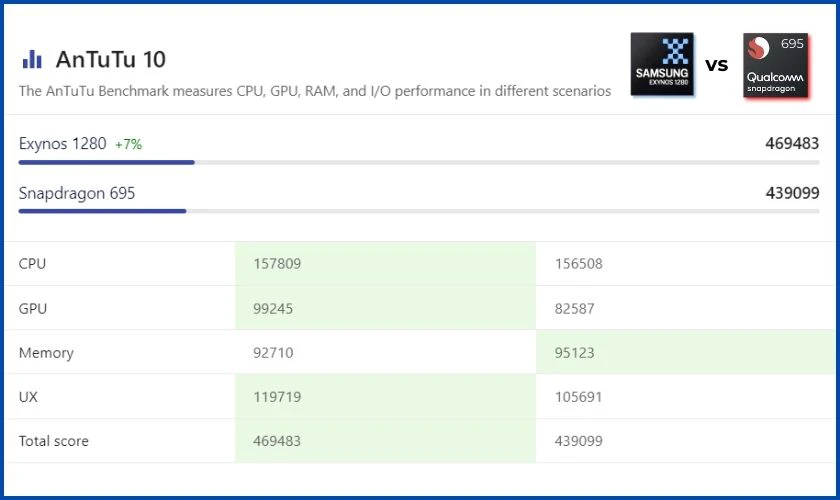This screenshot has width=840, height=500.
Task: Click the Memory value 95123
Action: pos(574,353)
